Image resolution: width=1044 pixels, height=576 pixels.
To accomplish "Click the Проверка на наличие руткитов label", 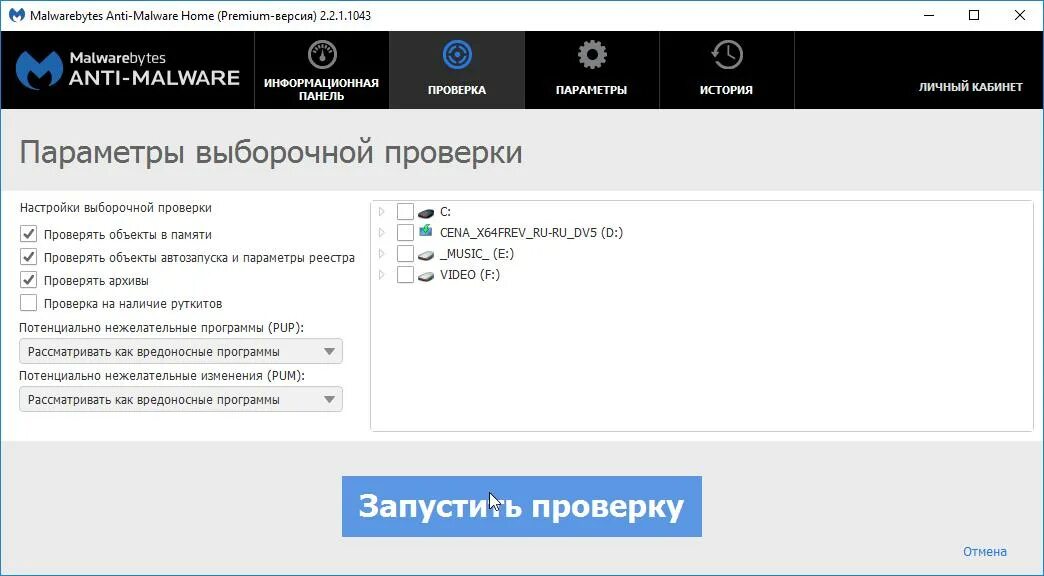I will [x=133, y=303].
